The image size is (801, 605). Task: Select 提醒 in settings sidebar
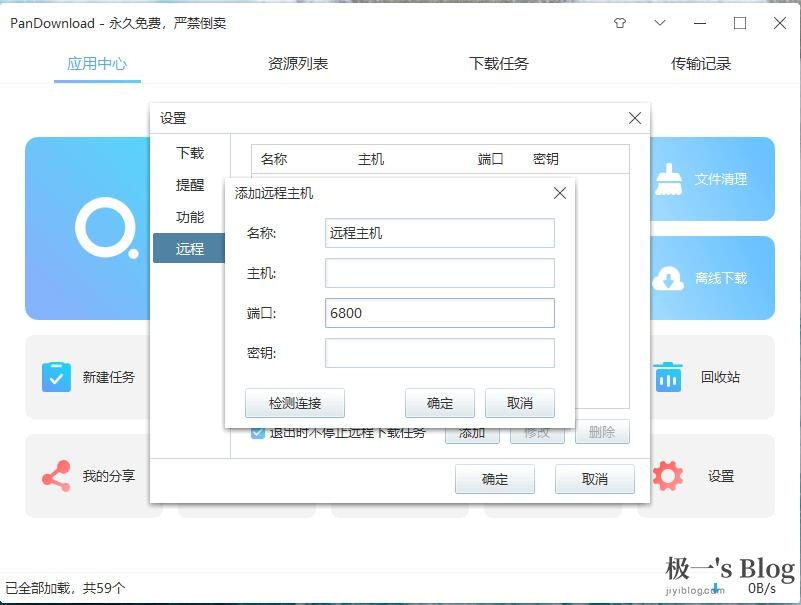click(x=190, y=184)
